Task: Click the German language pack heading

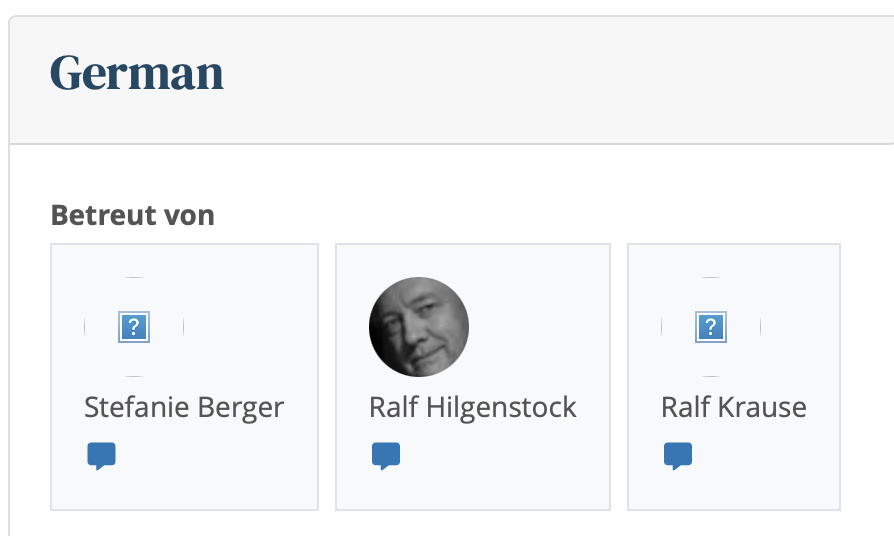Action: coord(137,72)
